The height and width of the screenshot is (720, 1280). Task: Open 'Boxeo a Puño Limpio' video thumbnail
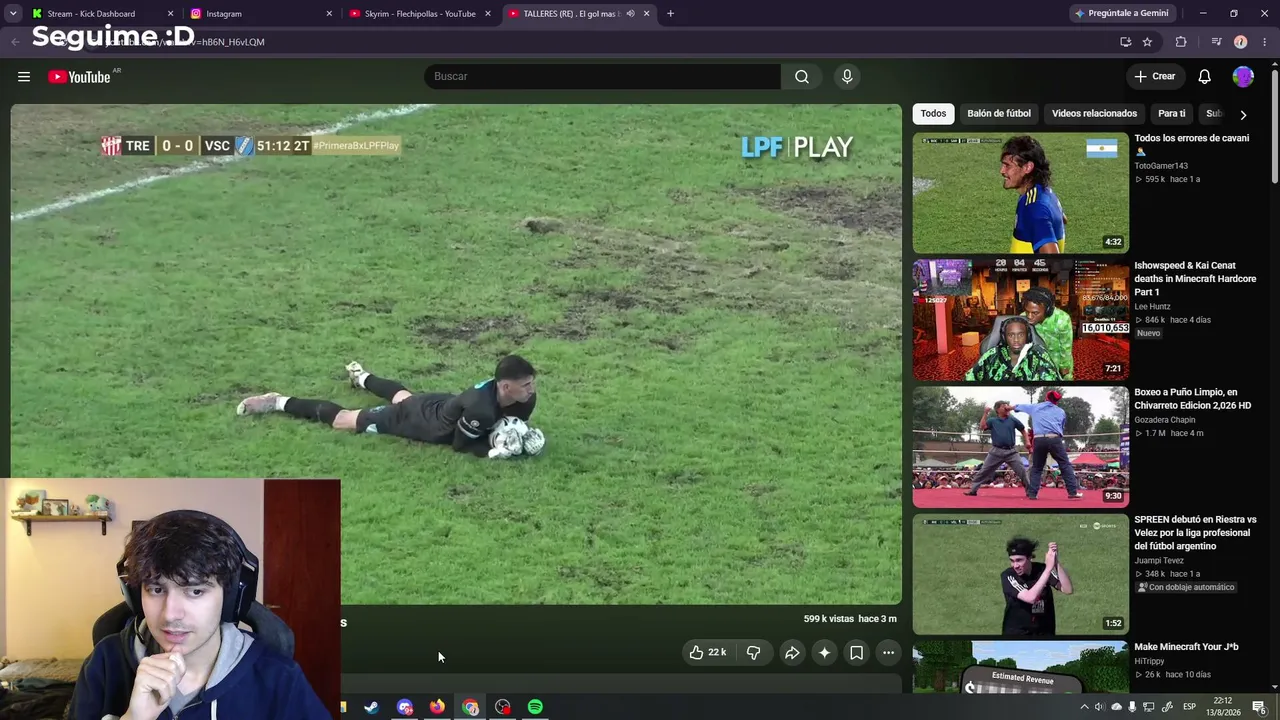point(1020,447)
